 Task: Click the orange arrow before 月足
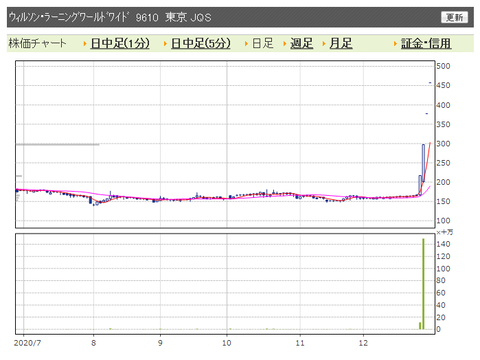coord(324,44)
